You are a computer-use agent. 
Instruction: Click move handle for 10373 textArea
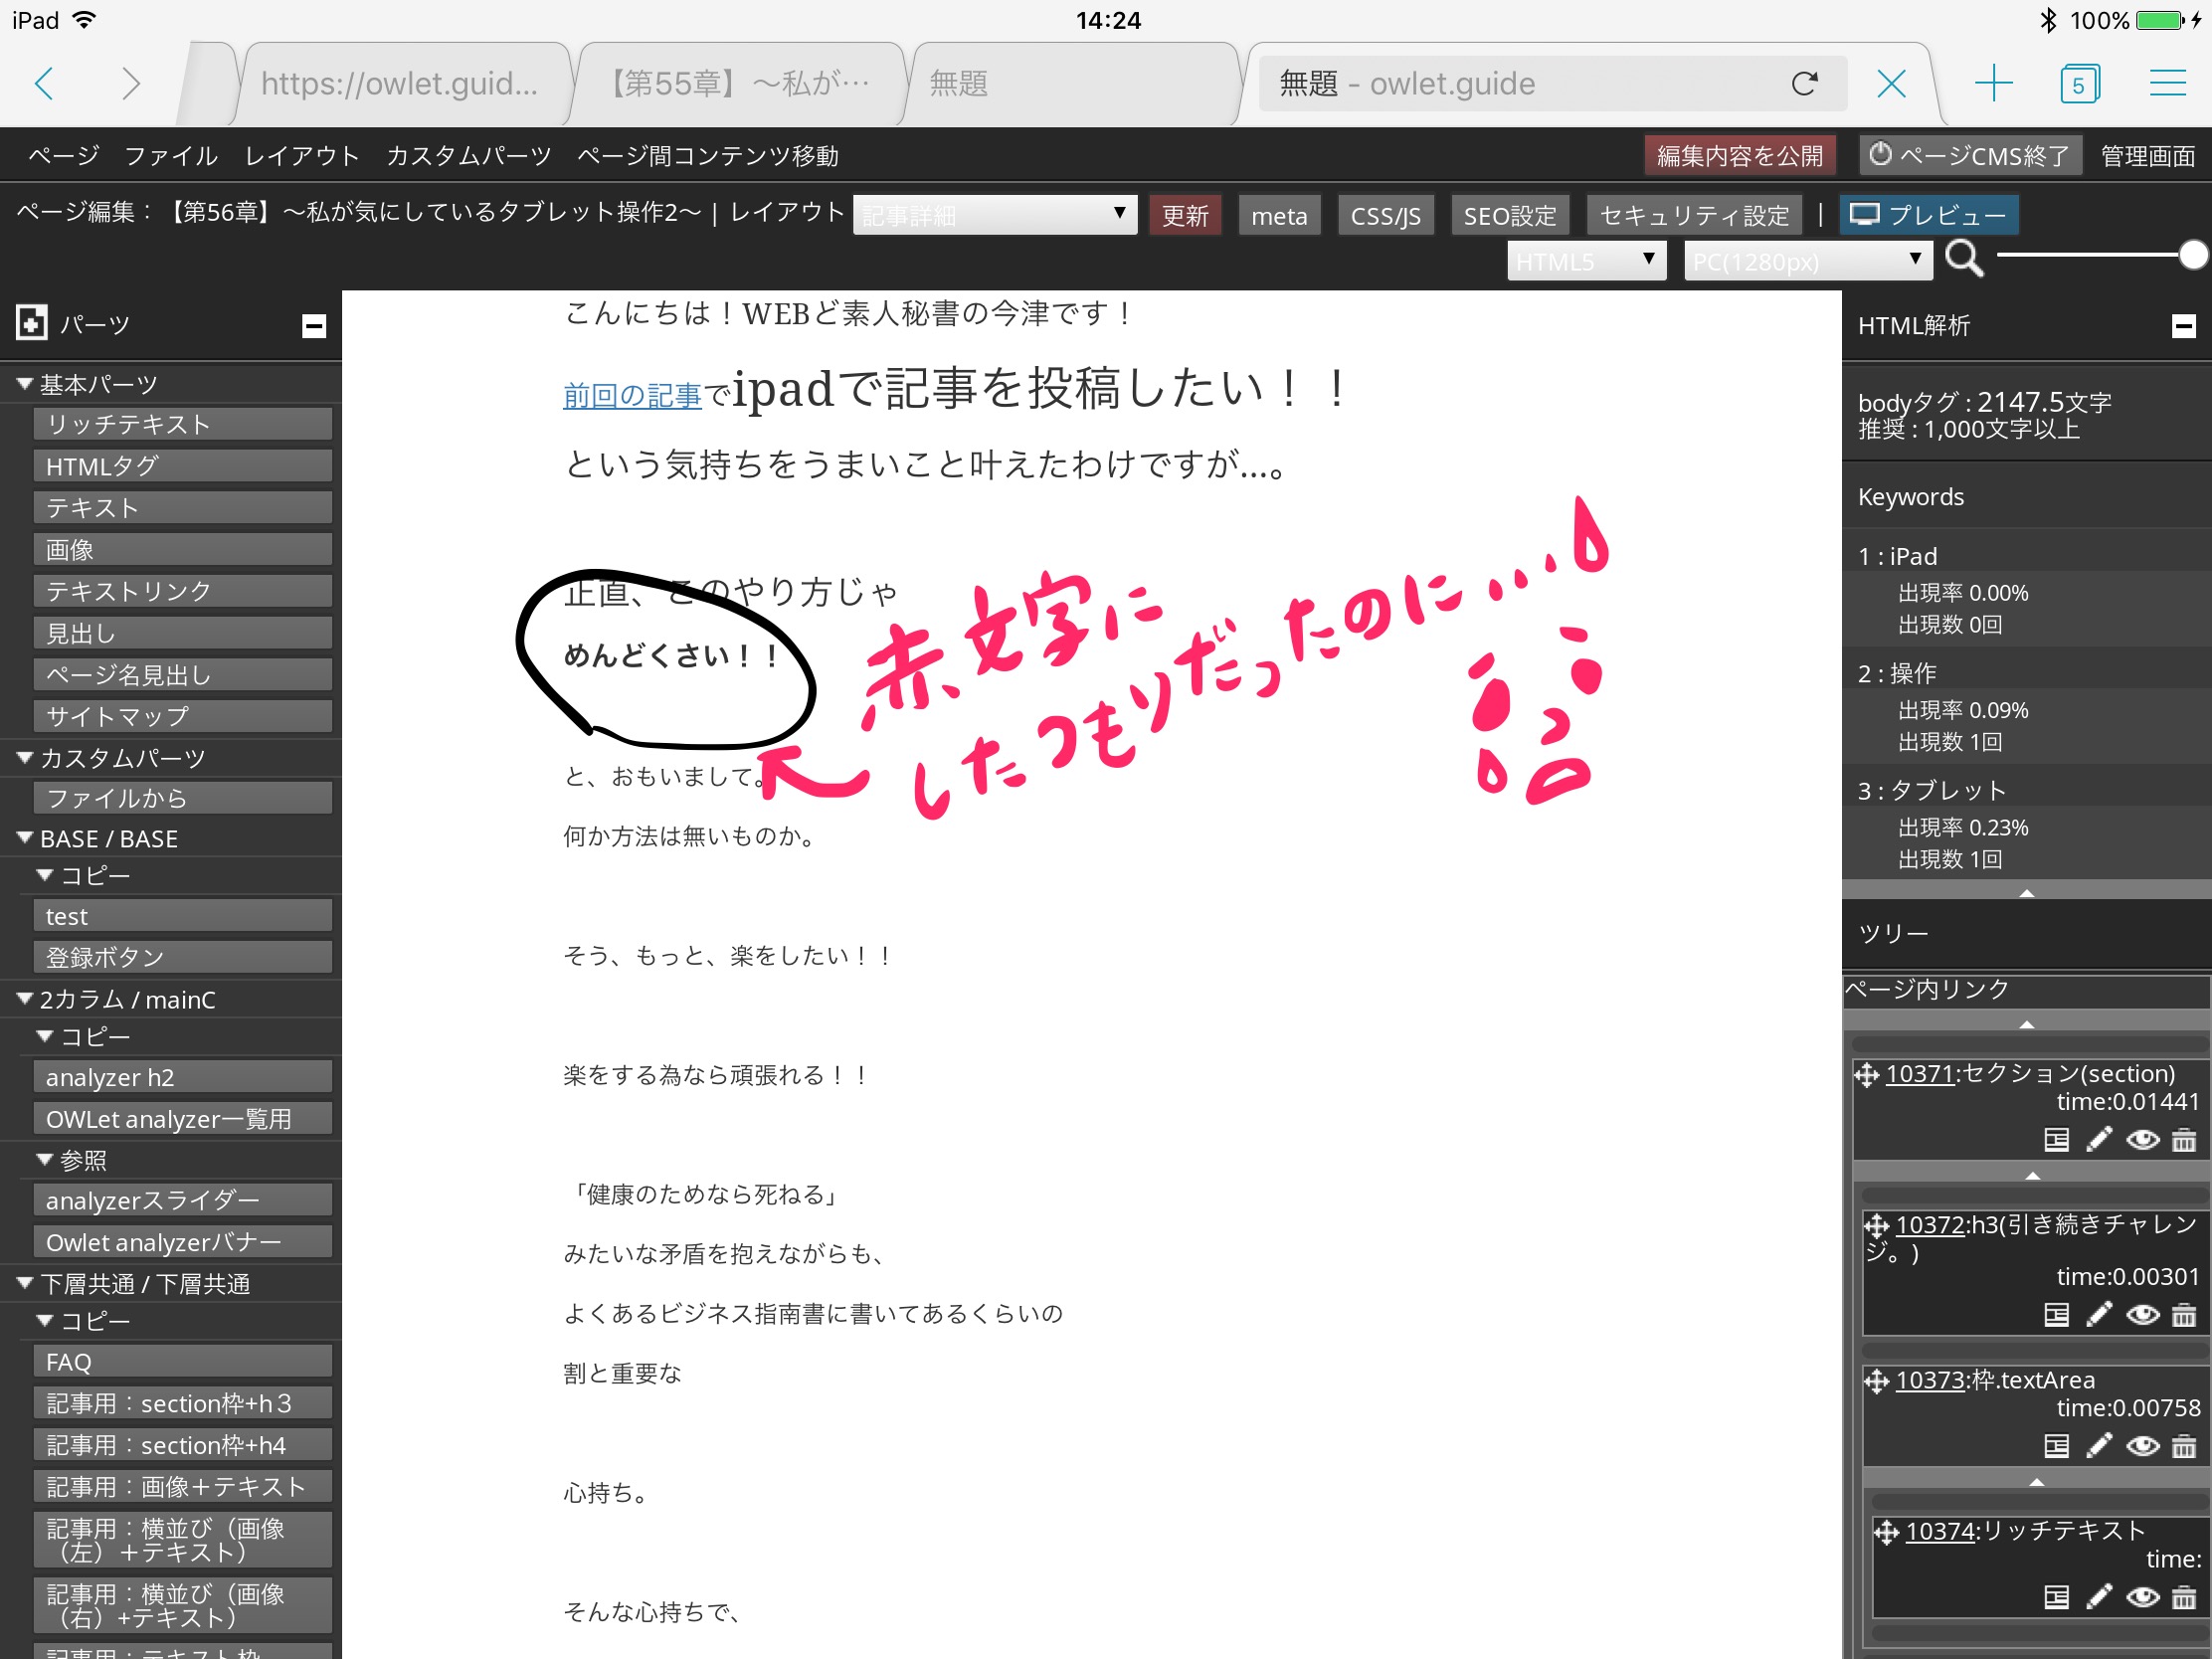[x=1877, y=1381]
